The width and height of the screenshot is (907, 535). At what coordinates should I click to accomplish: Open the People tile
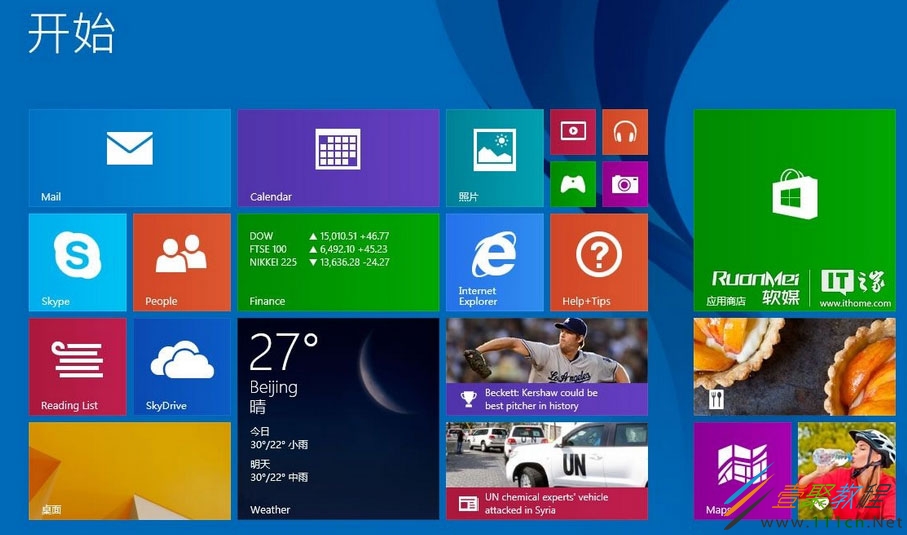coord(182,263)
